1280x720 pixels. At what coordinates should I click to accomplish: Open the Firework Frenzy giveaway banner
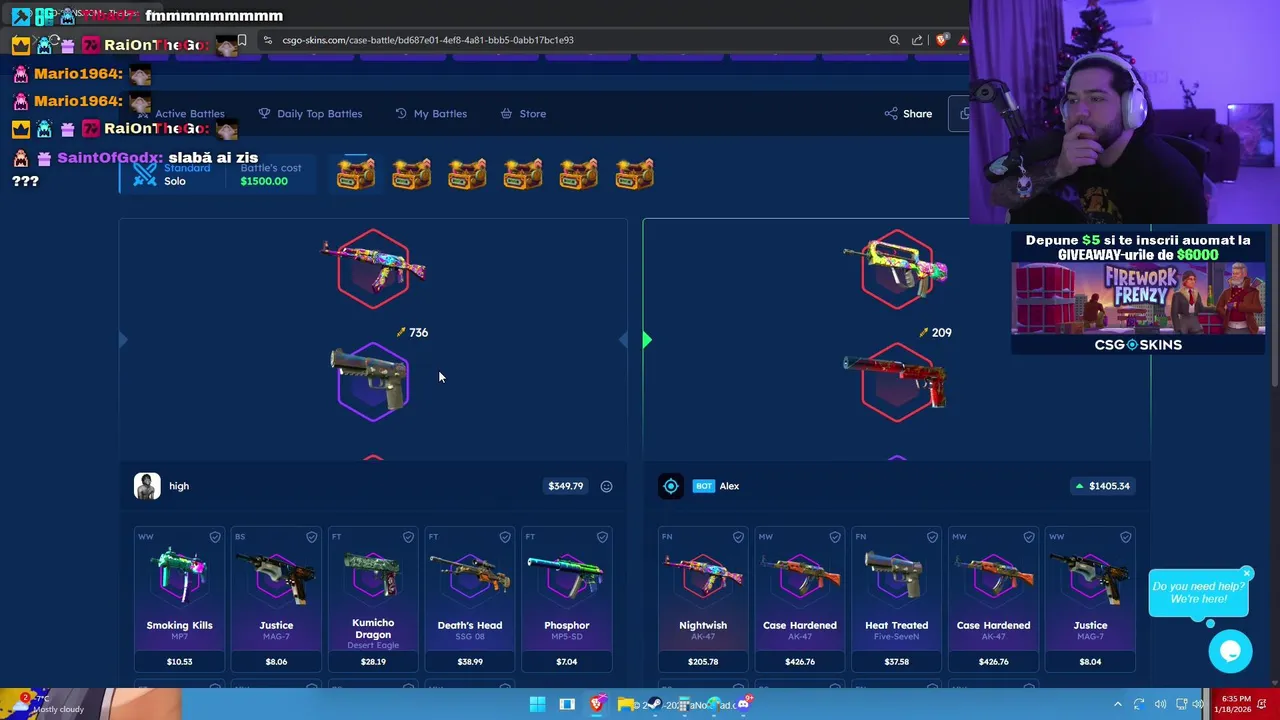(x=1138, y=293)
